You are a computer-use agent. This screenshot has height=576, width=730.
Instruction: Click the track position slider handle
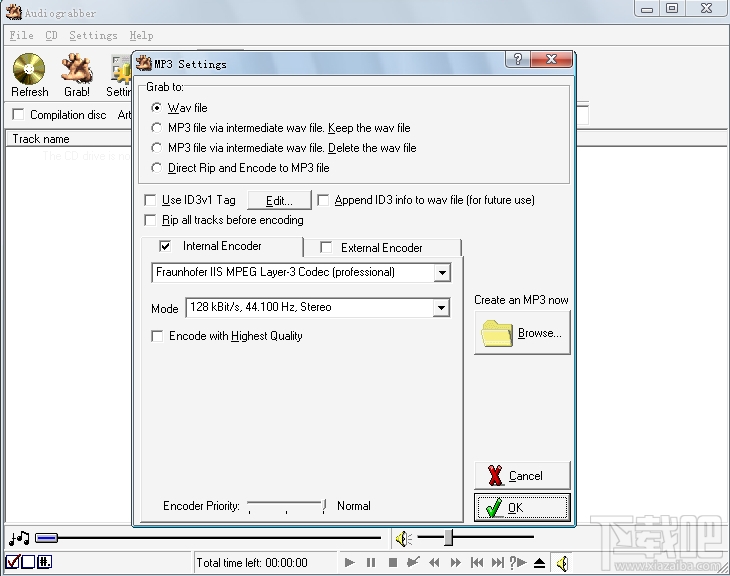point(46,538)
